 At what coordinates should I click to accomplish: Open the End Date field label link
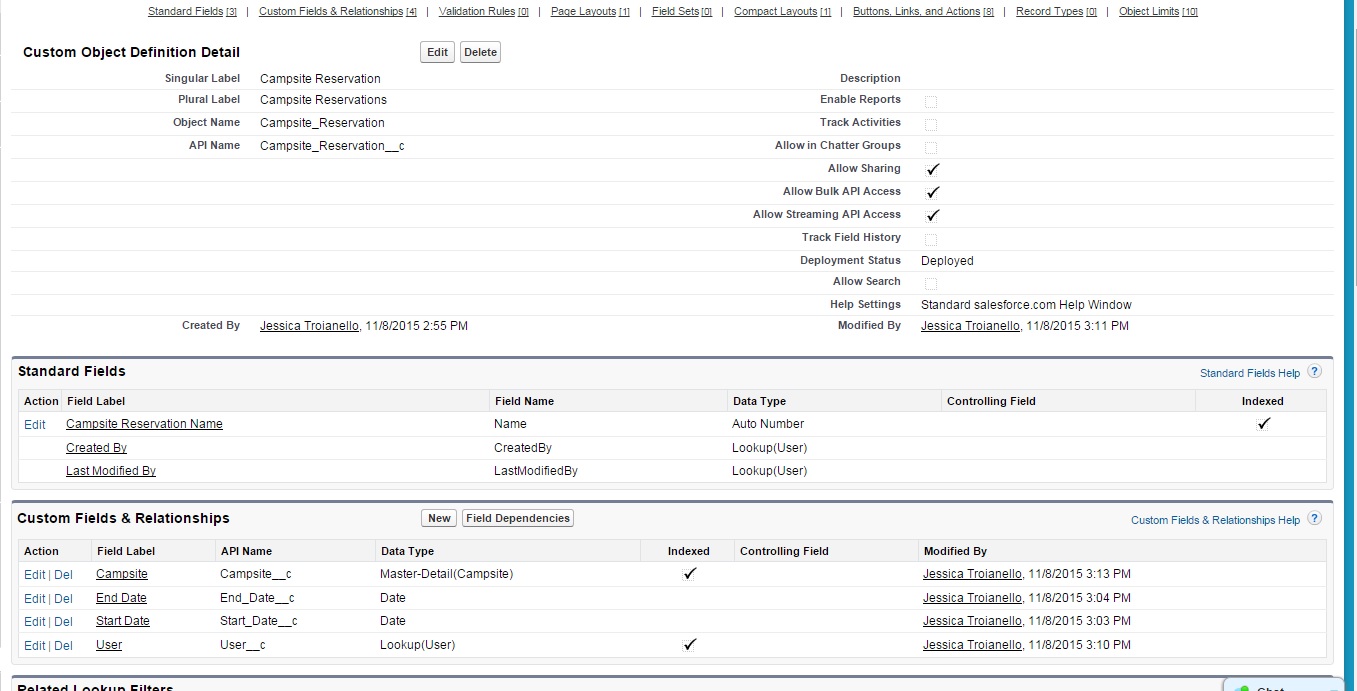tap(121, 598)
